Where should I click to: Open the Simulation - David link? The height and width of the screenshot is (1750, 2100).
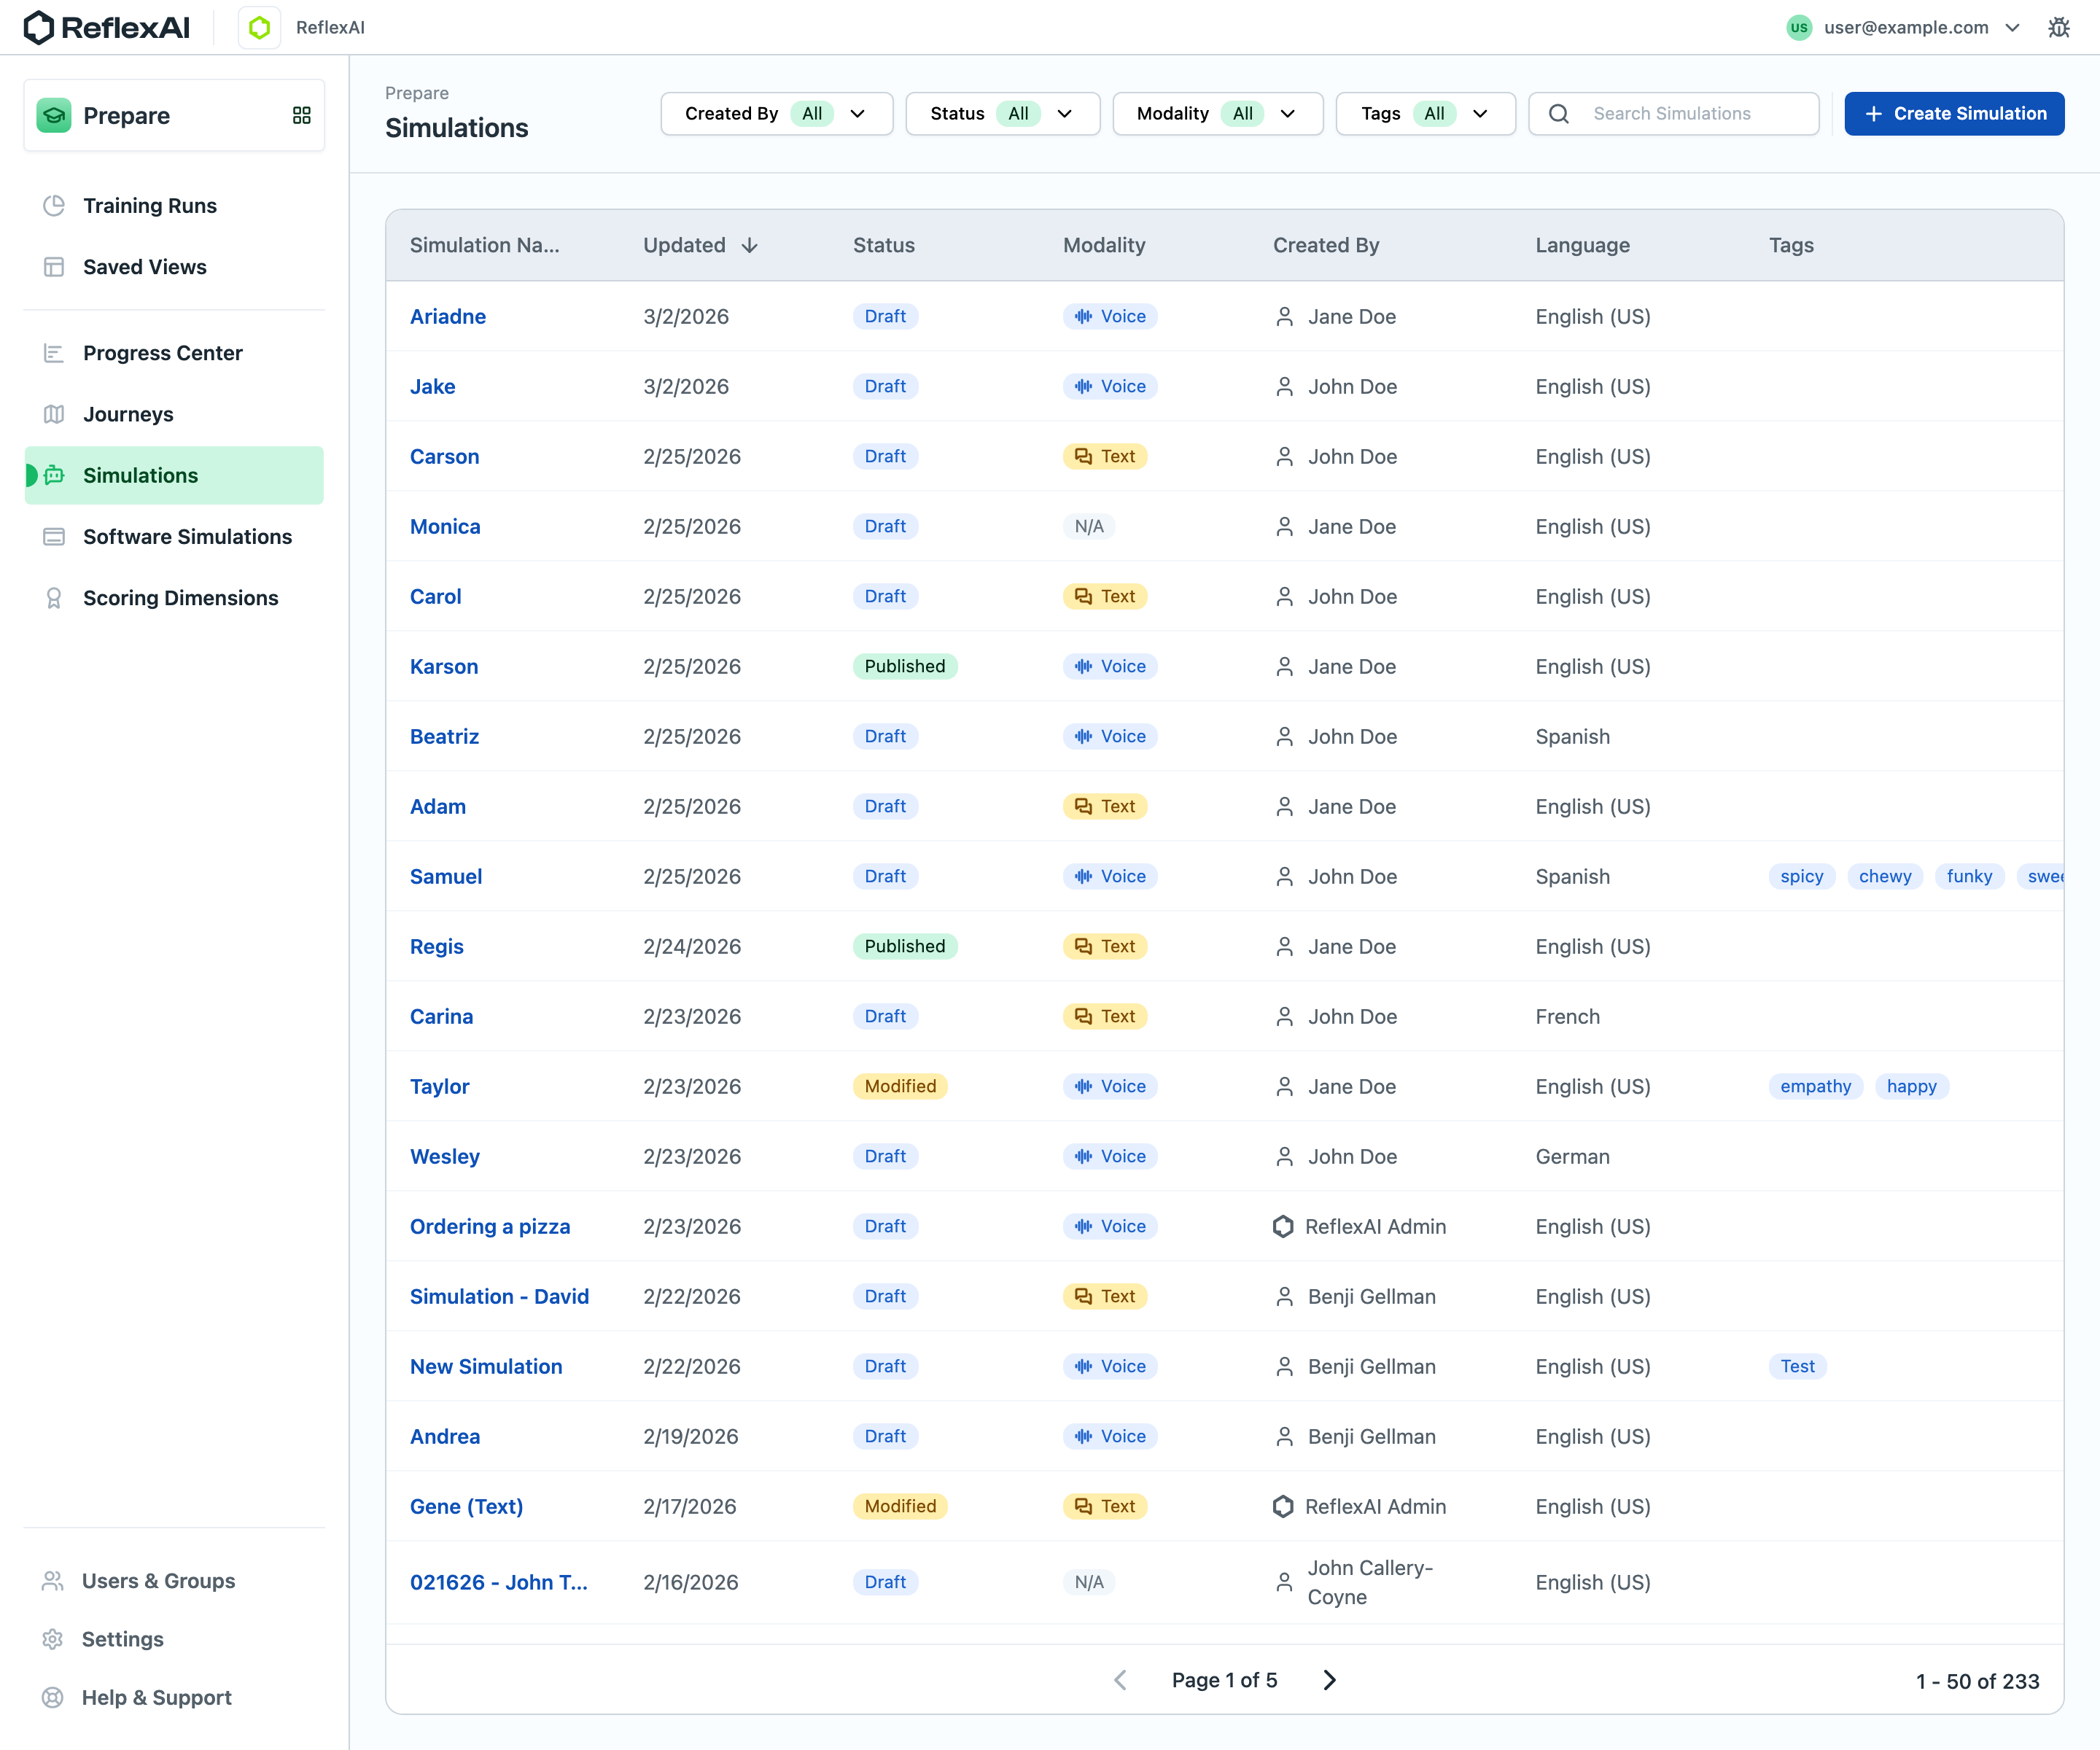click(499, 1297)
